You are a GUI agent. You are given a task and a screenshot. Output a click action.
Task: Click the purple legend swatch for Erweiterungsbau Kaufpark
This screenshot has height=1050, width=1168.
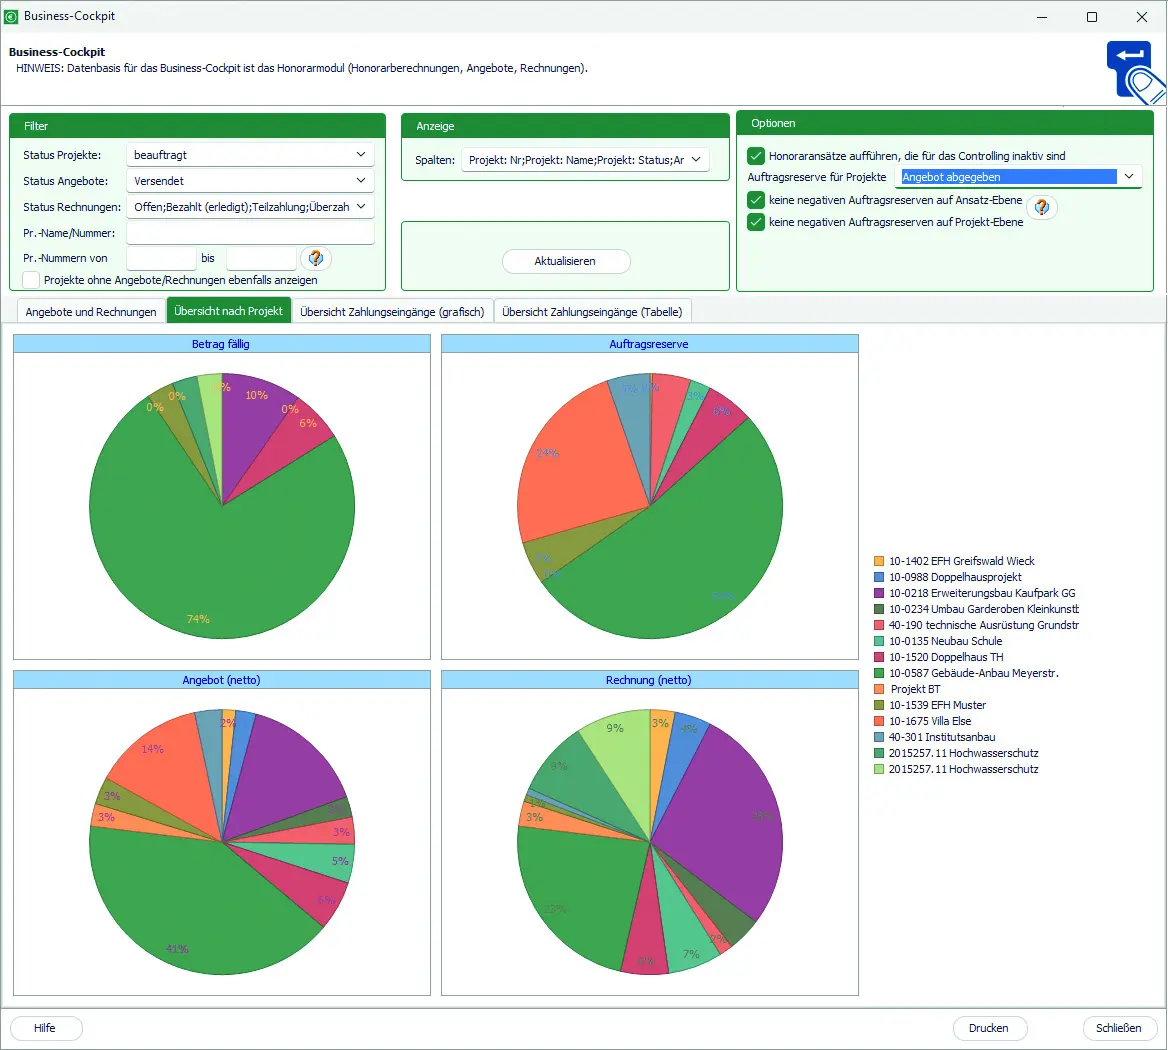[879, 593]
